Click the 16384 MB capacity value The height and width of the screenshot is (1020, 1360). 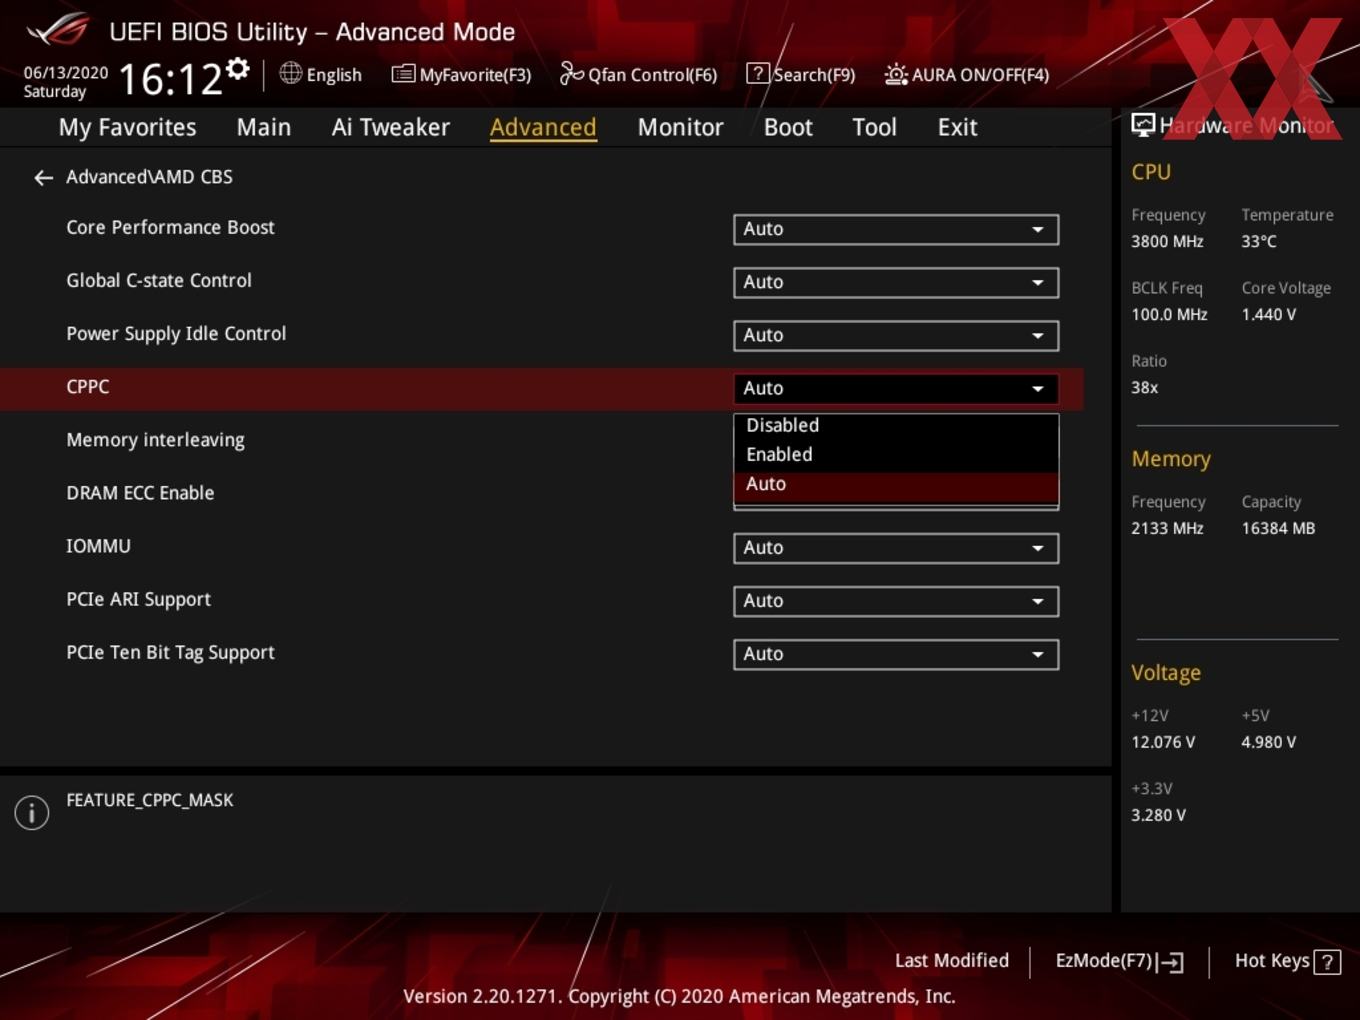pos(1278,528)
